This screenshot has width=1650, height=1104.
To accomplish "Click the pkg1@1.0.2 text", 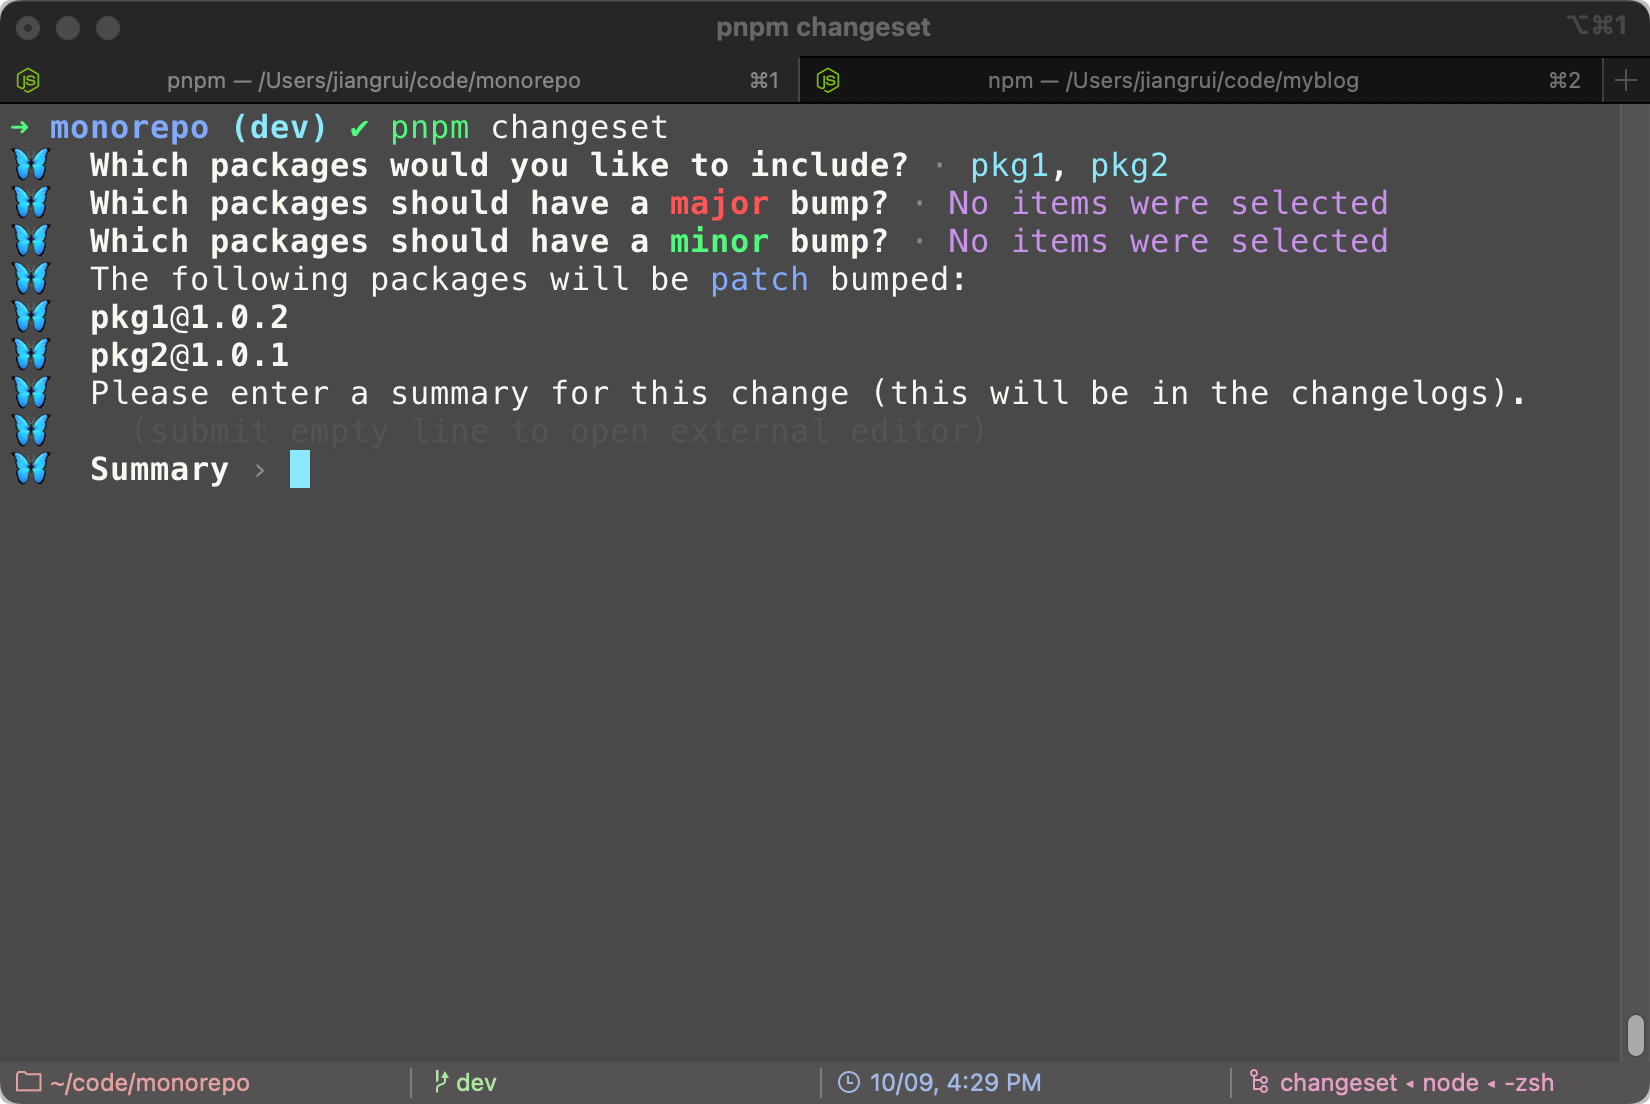I will [x=189, y=318].
